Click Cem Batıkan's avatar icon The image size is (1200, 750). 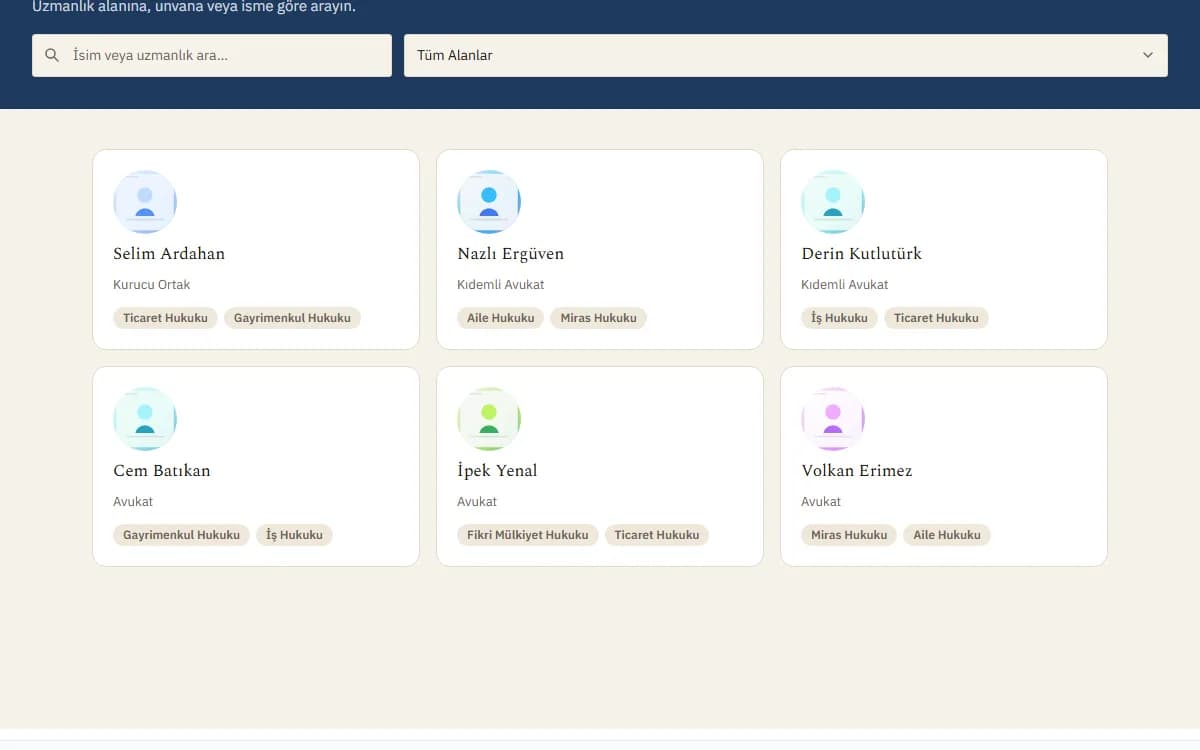coord(145,419)
